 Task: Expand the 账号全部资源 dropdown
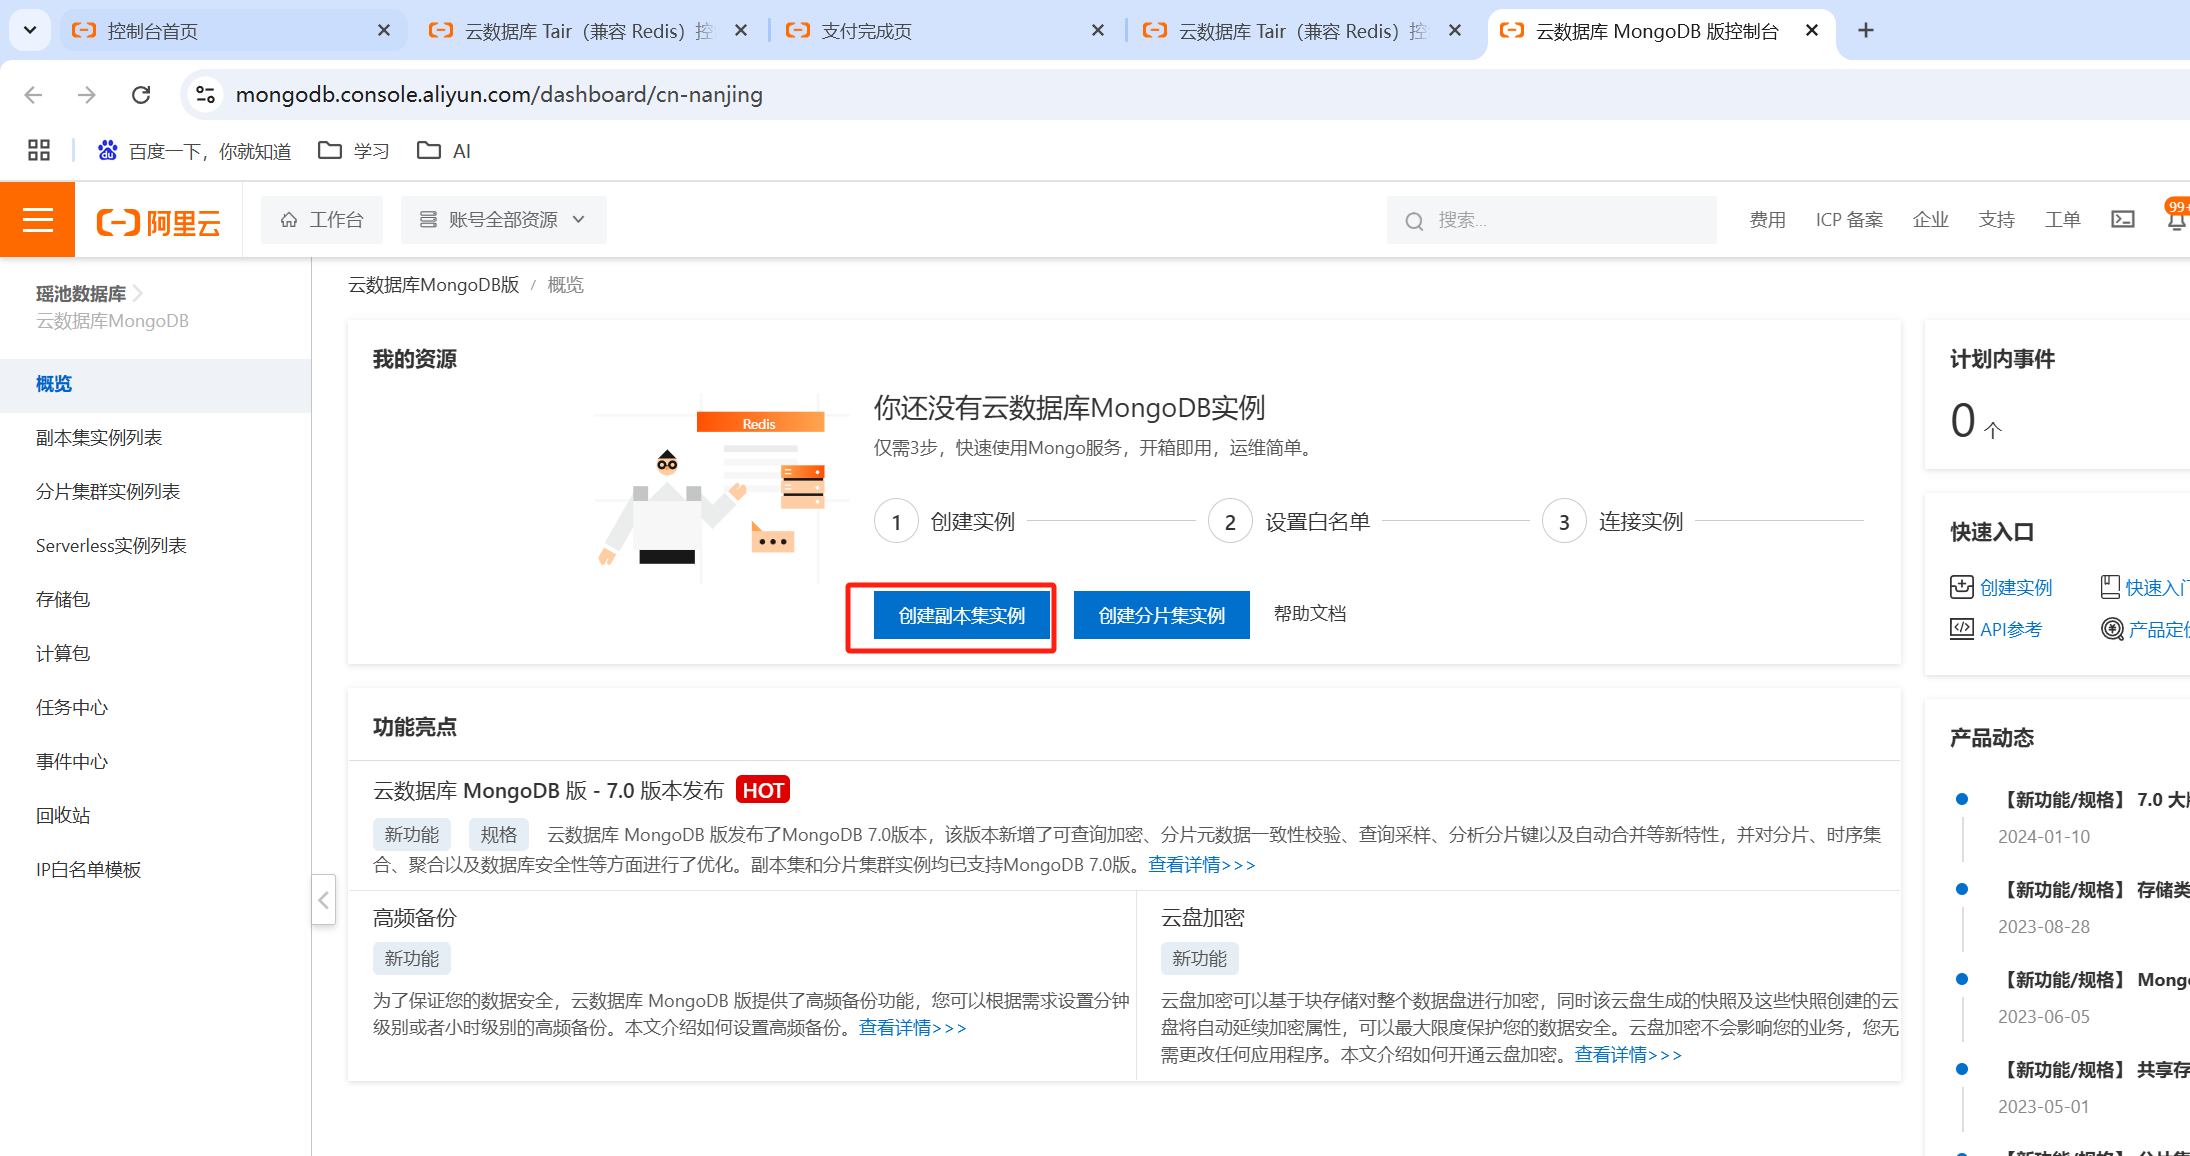503,219
